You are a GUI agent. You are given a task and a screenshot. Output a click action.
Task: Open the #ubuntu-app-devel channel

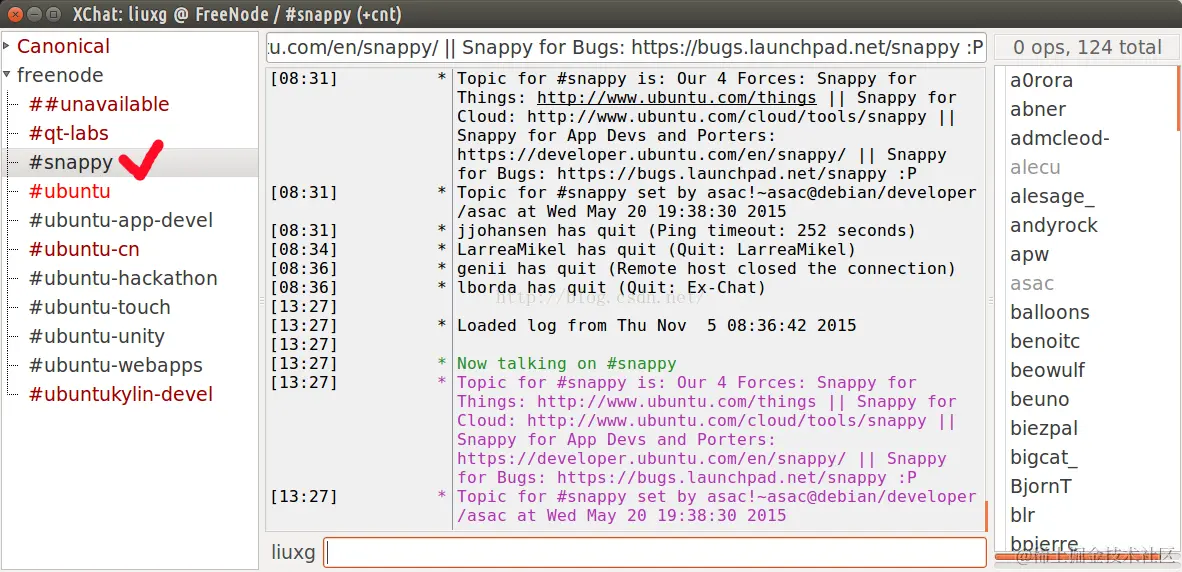pos(121,221)
